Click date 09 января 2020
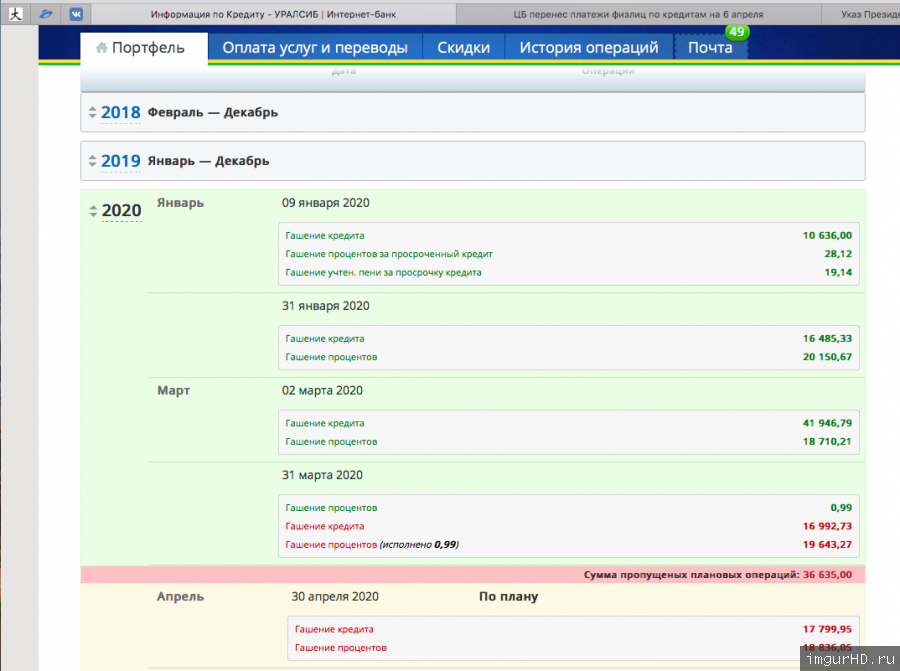The width and height of the screenshot is (900, 671). (x=325, y=203)
